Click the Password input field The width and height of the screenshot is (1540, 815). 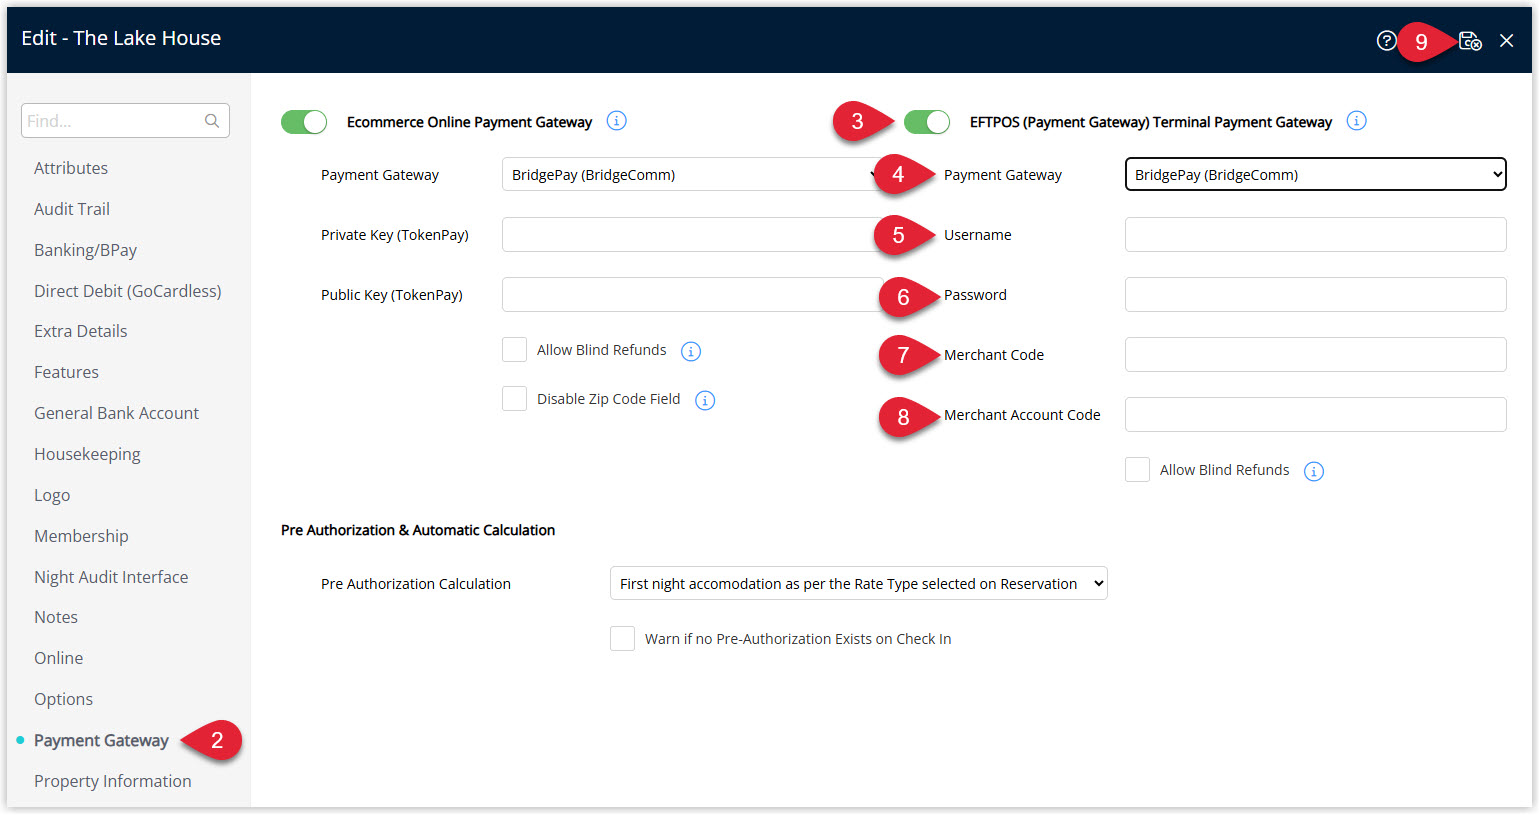[x=1315, y=294]
